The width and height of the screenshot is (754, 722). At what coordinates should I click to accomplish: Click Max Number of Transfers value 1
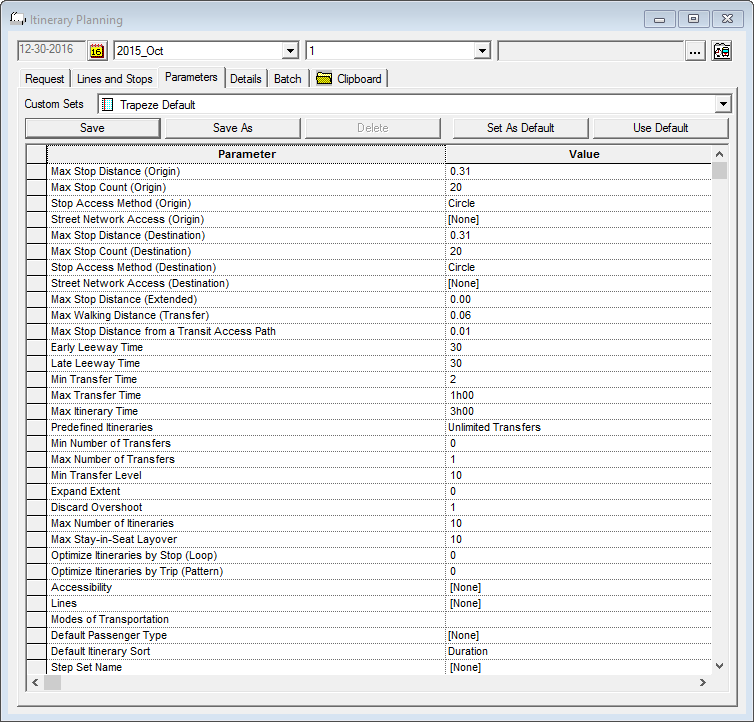tap(578, 459)
